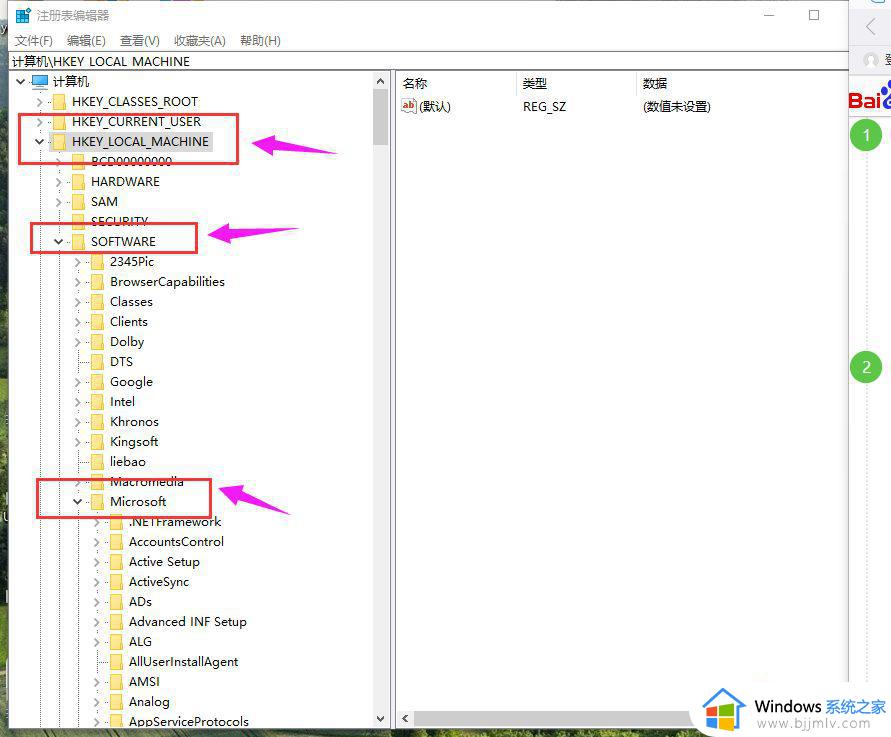Select the Intel folder icon
Screen dimensions: 891x737
[98, 402]
